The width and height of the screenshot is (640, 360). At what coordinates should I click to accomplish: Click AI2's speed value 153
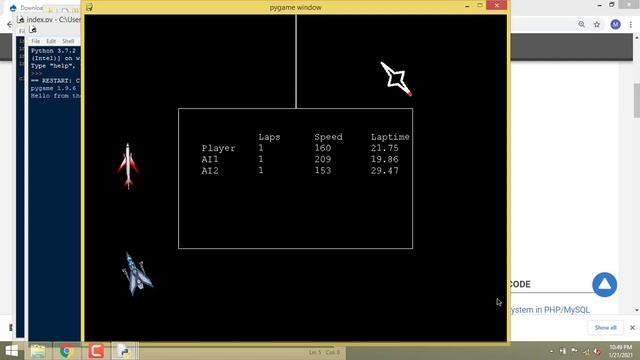tap(322, 171)
